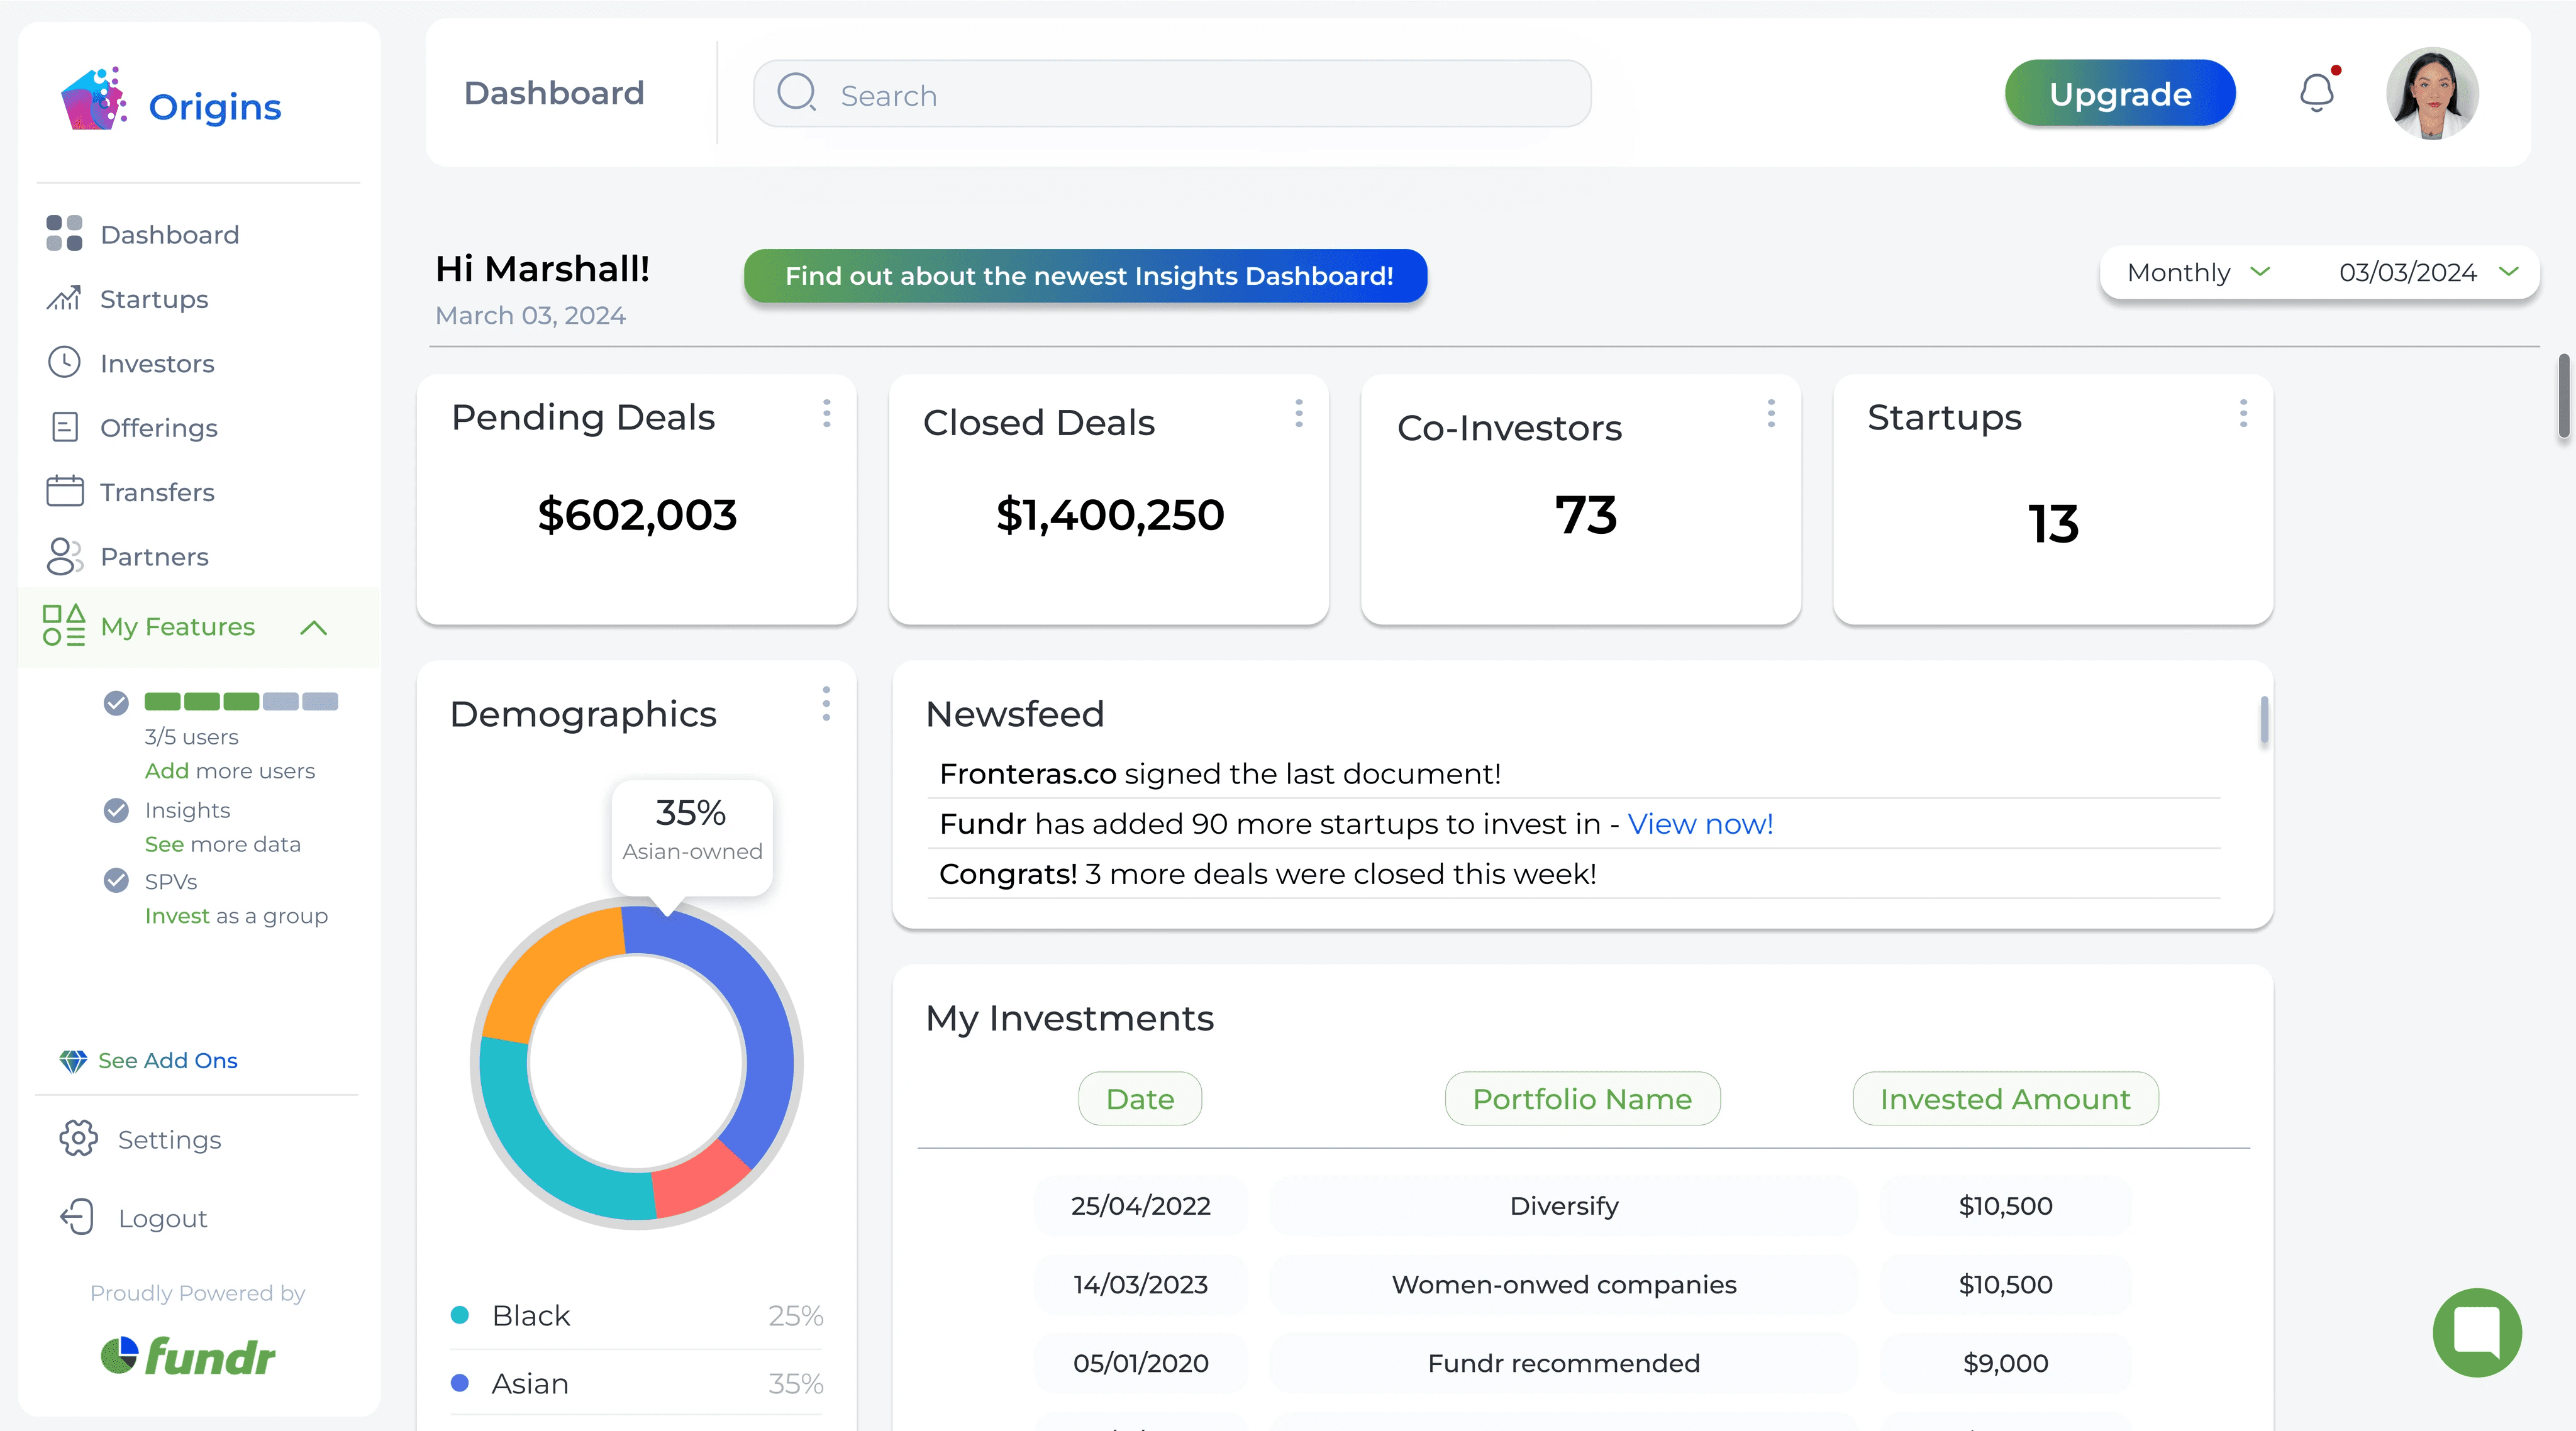Open the chat support bubble

point(2477,1332)
